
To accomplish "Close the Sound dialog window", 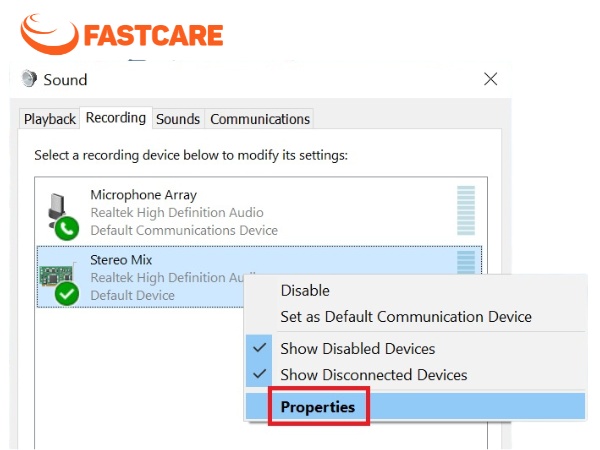I will point(491,79).
